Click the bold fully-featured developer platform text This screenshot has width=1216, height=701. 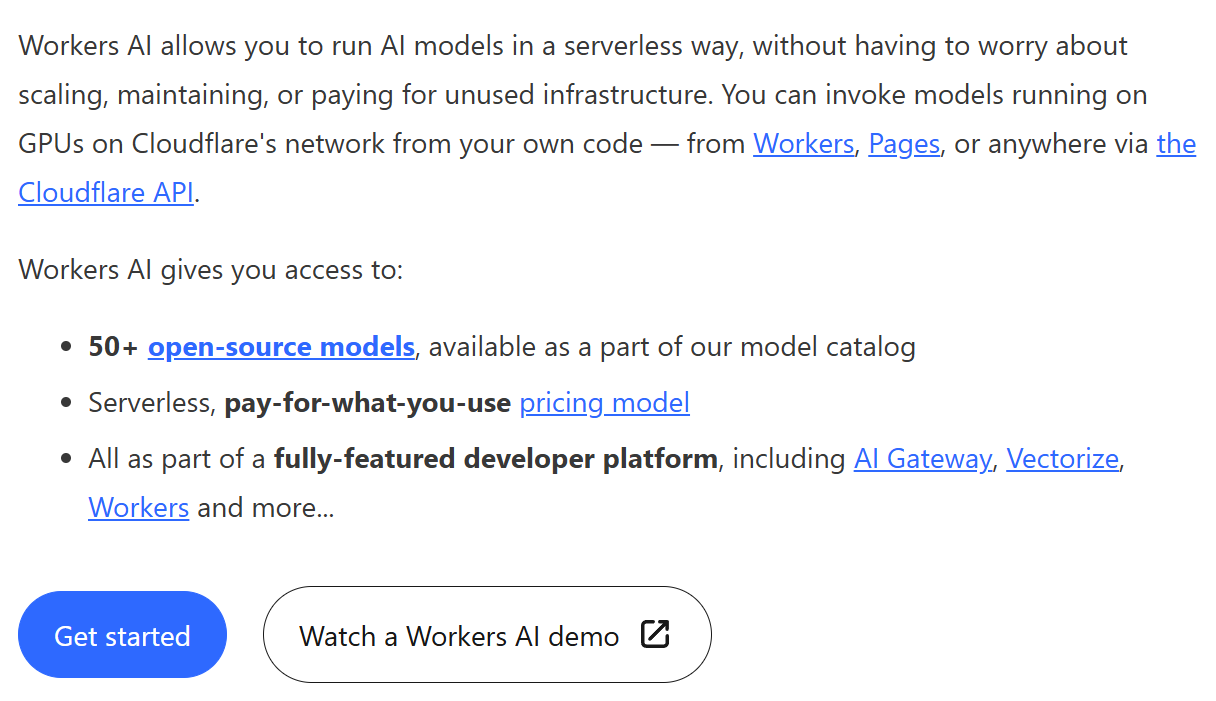(495, 458)
